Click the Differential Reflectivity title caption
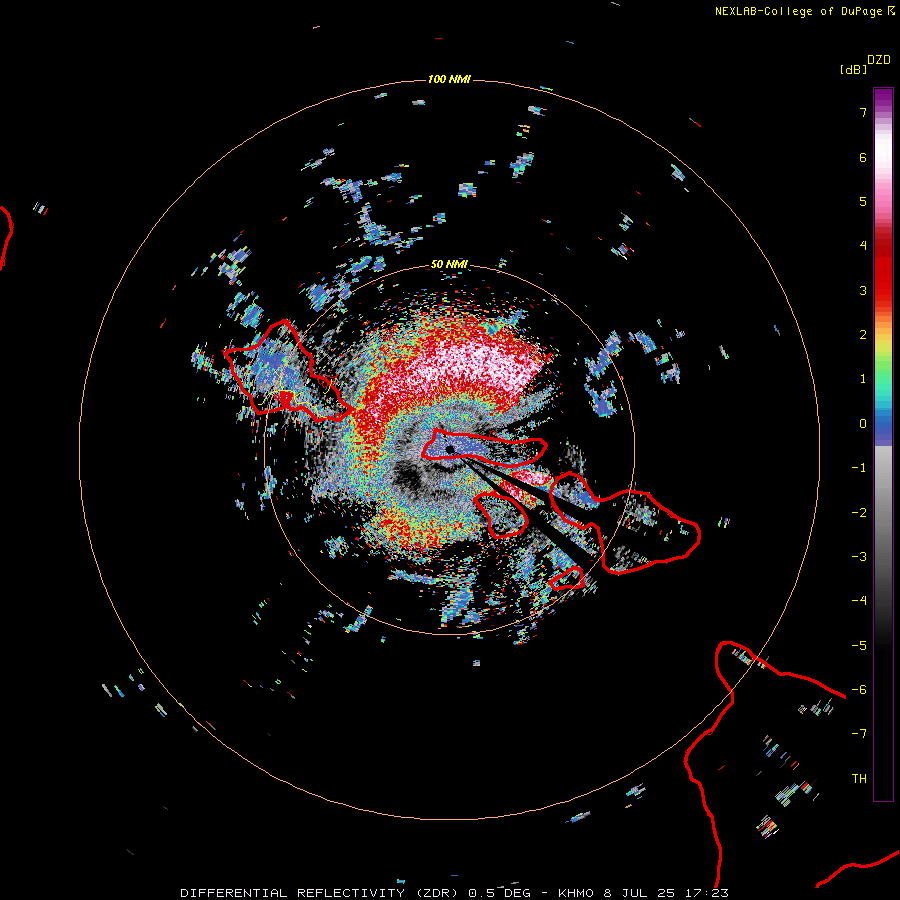Screen dimensions: 900x900 click(454, 893)
